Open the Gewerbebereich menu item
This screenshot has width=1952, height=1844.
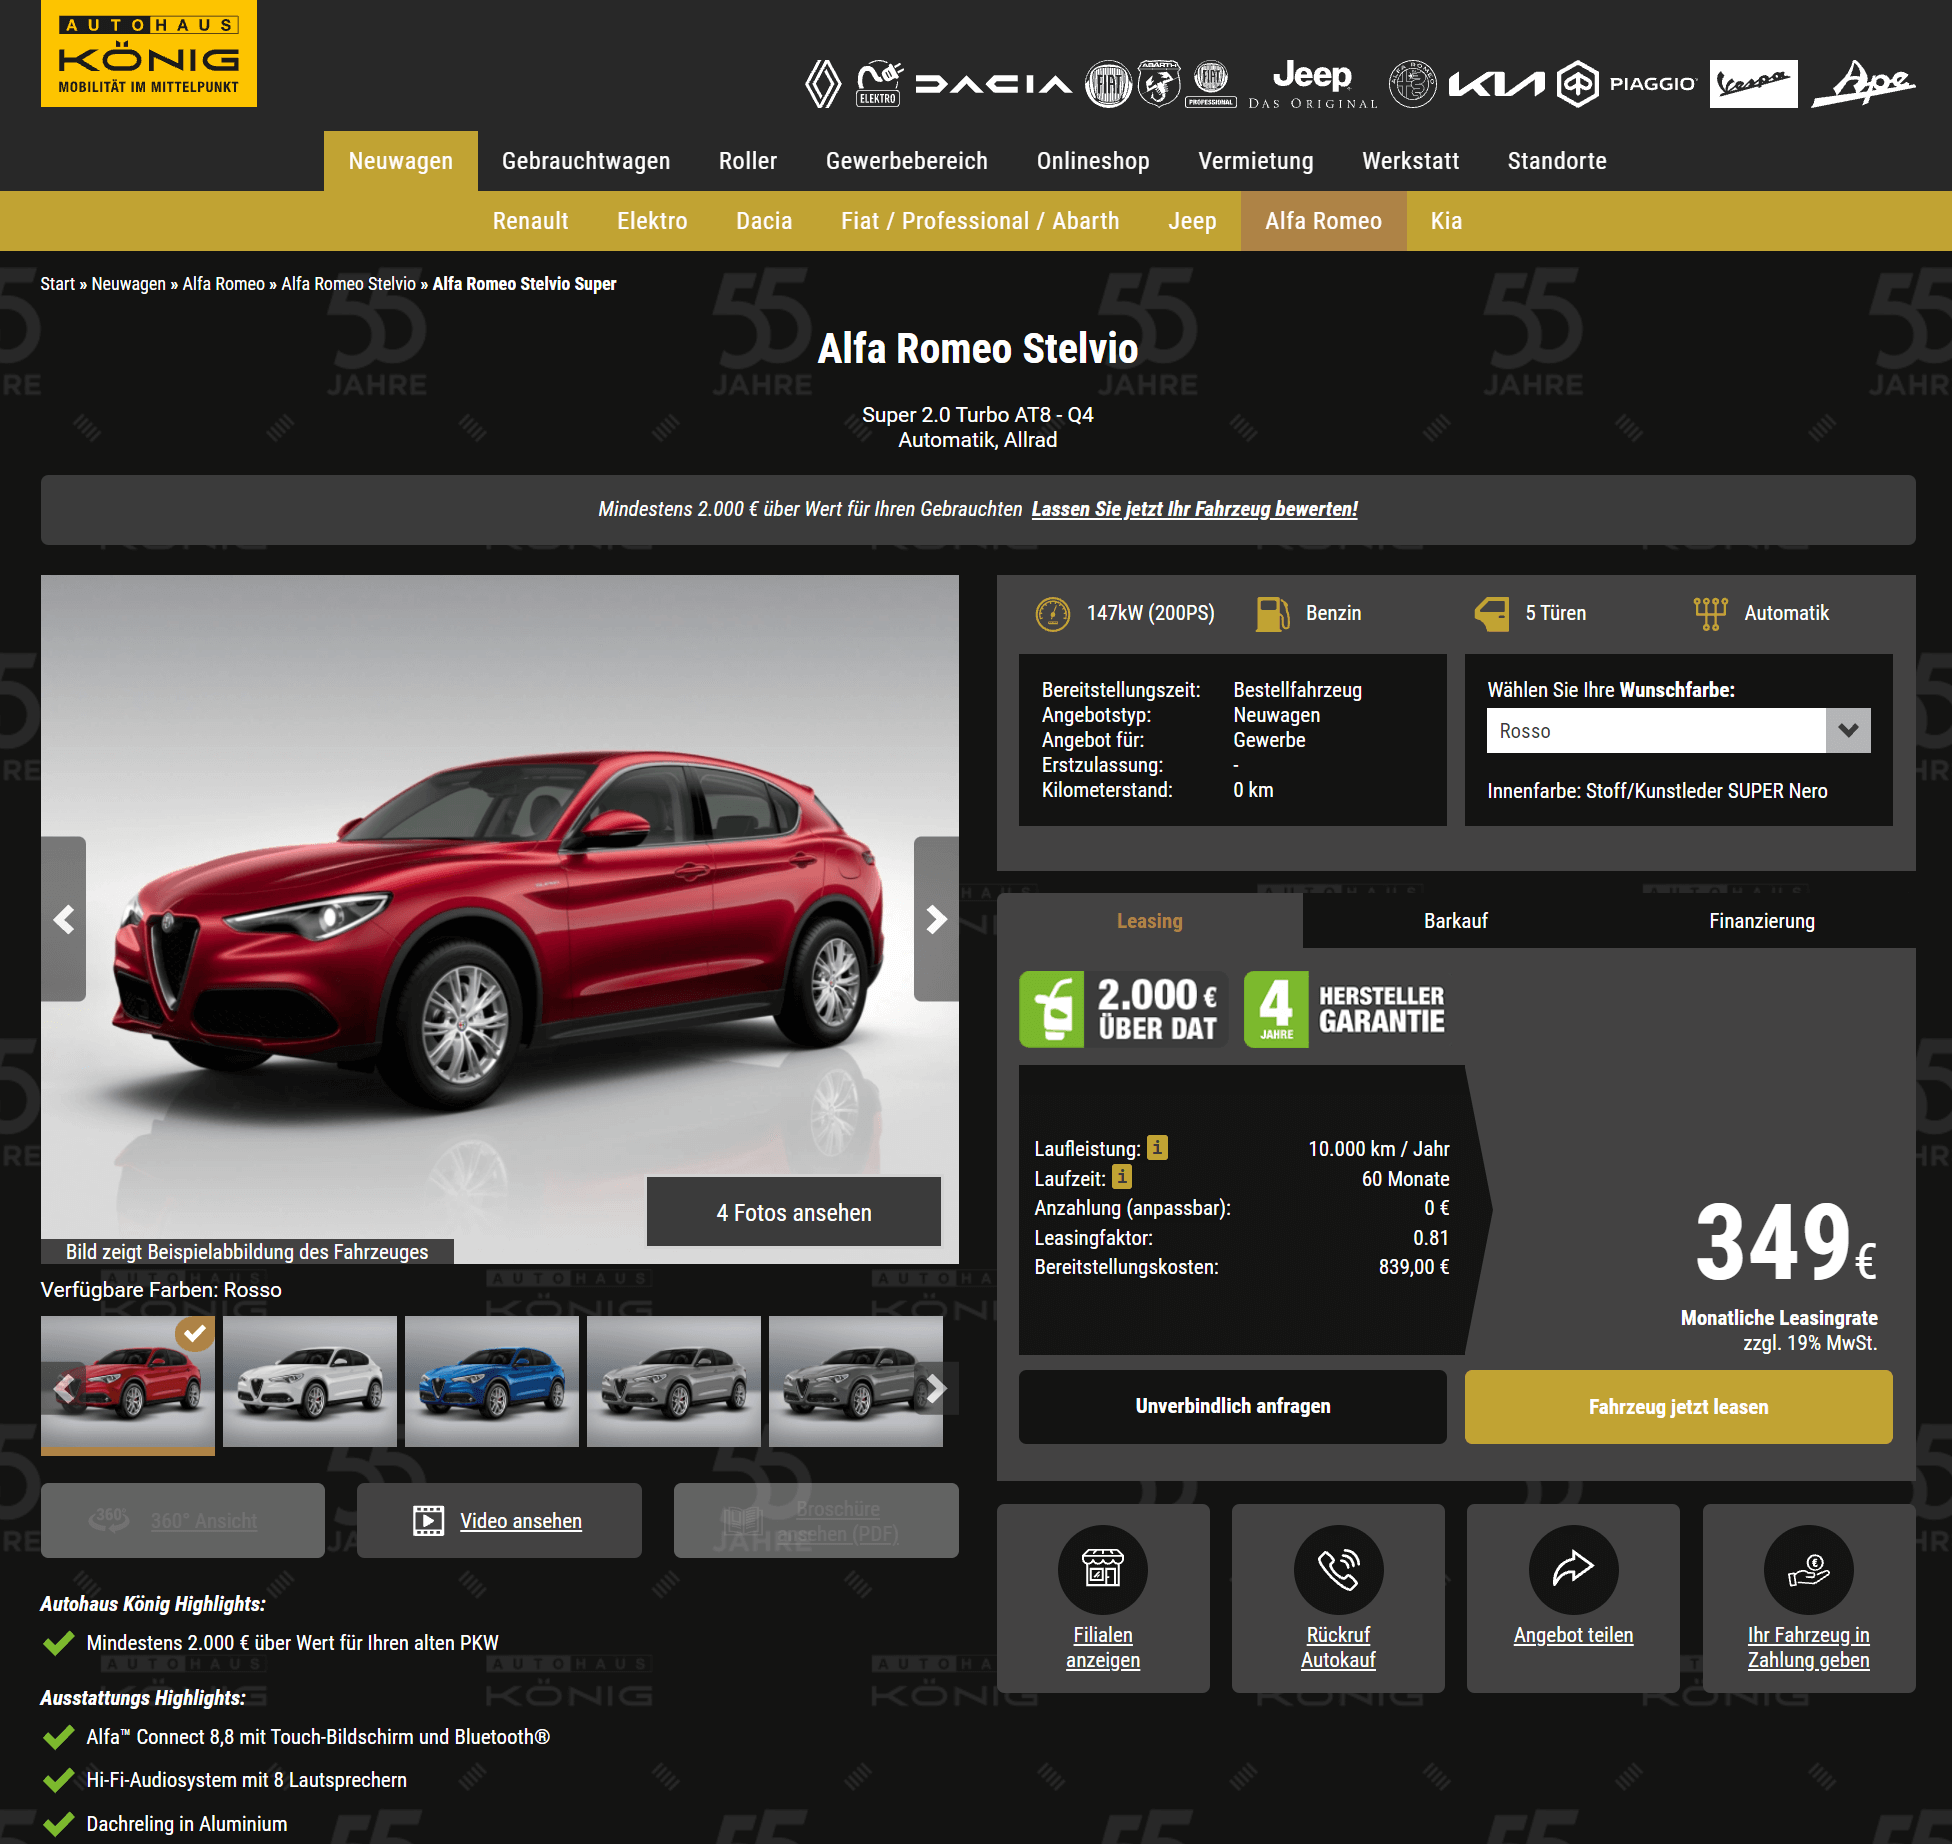coord(907,161)
